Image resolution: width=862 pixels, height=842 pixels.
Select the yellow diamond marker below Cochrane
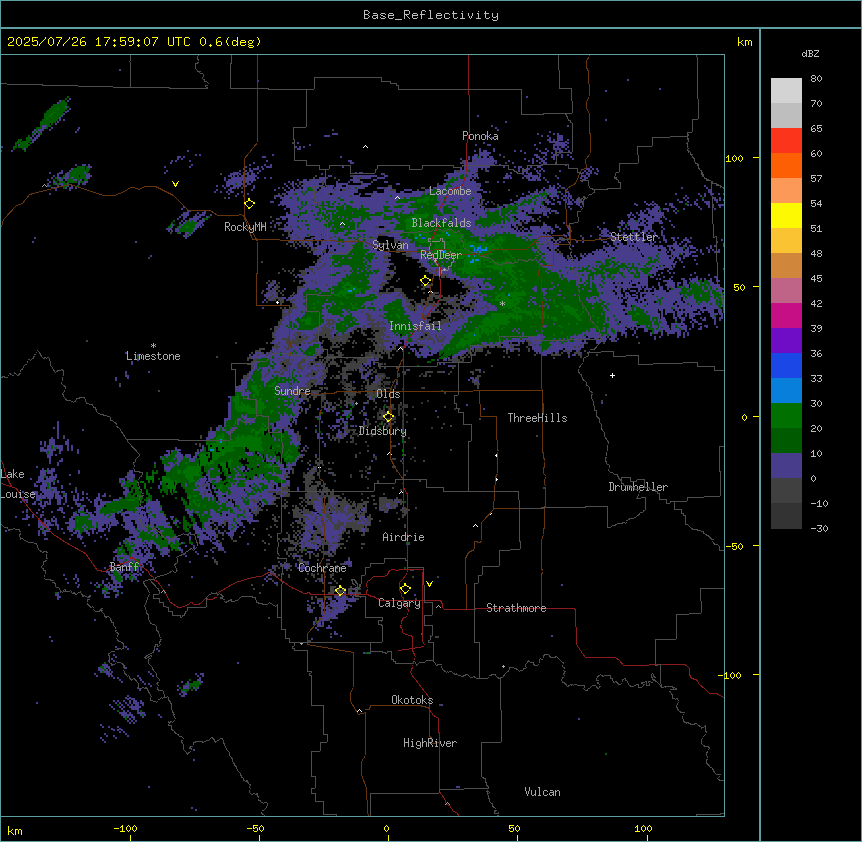(340, 591)
